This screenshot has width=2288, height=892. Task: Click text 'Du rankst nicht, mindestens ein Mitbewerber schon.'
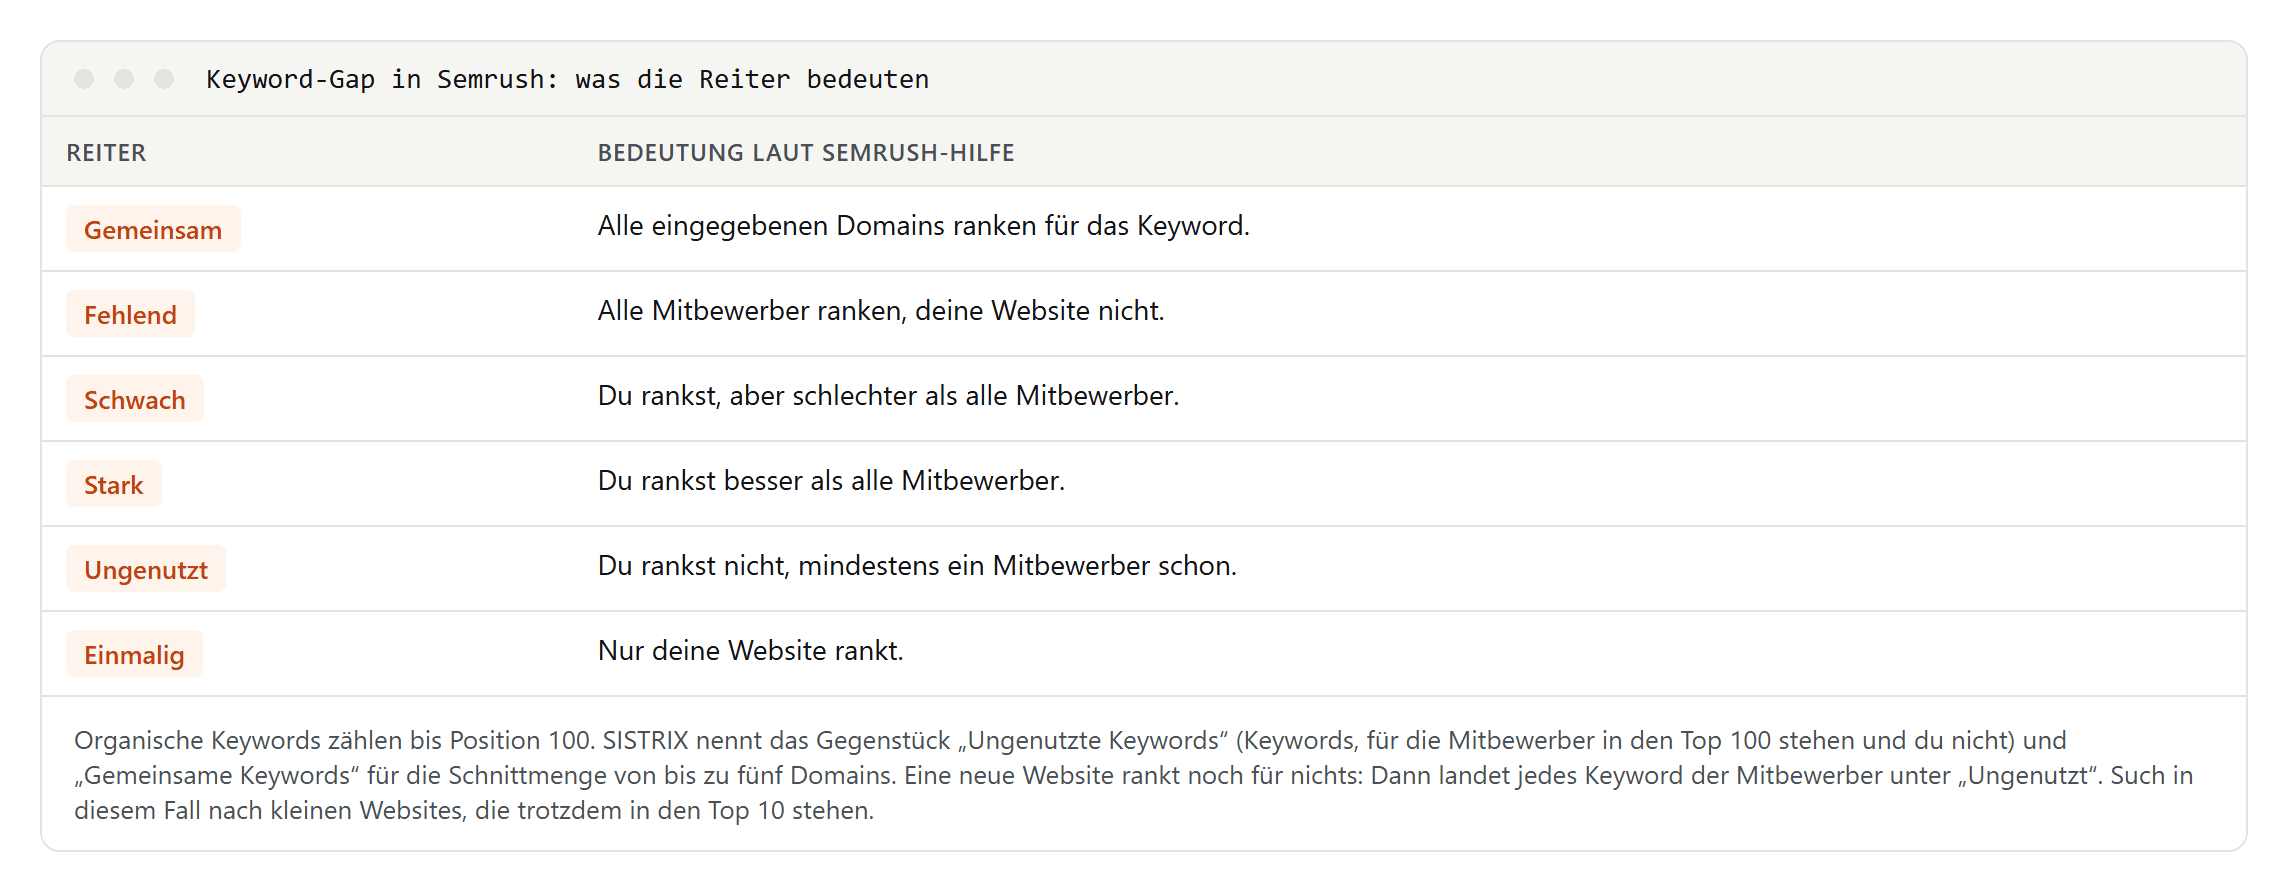click(x=917, y=566)
